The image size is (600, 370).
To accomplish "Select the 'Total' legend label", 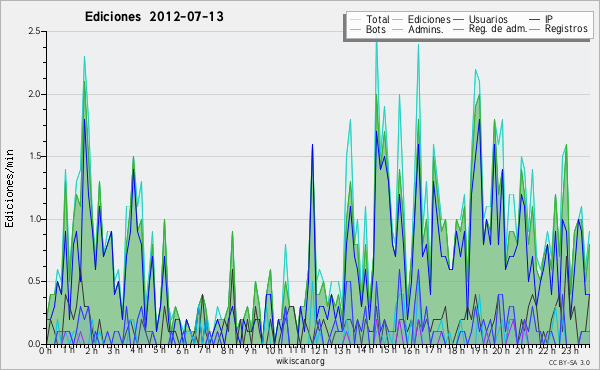I will [377, 20].
